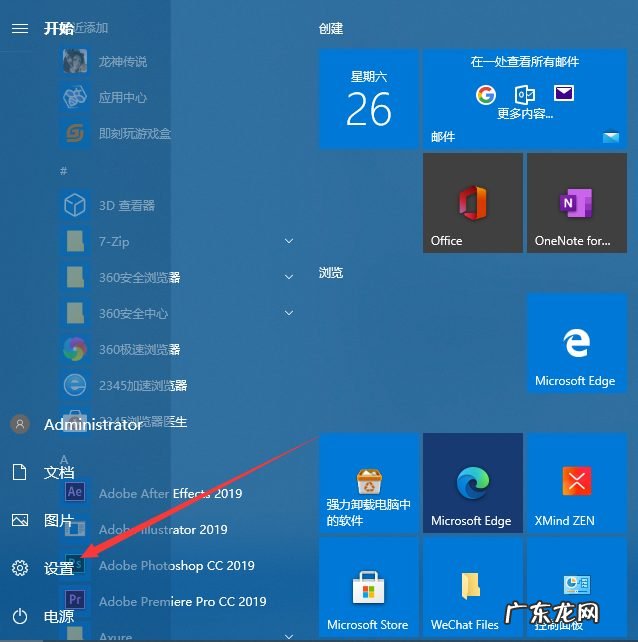Click the hamburger menu icon beside 开始
Image resolution: width=638 pixels, height=642 pixels.
[20, 28]
